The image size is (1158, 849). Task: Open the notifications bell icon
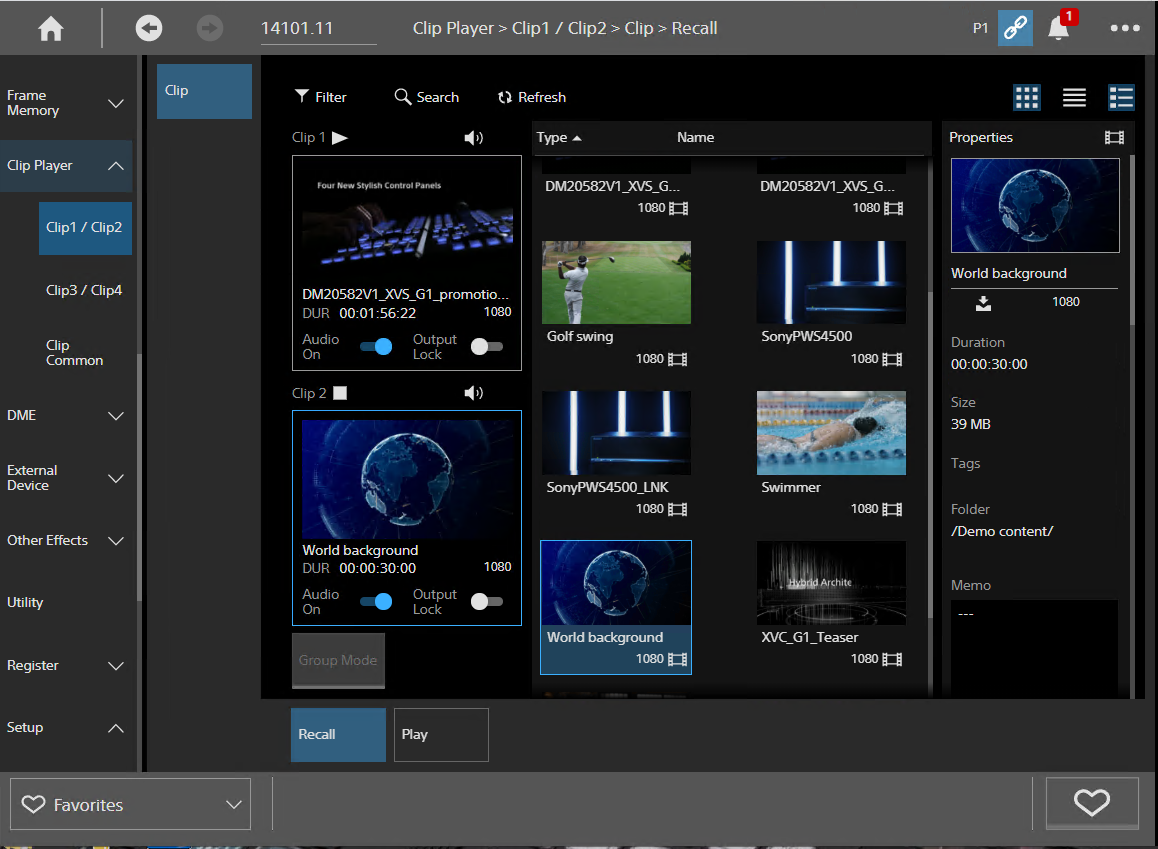(x=1059, y=28)
